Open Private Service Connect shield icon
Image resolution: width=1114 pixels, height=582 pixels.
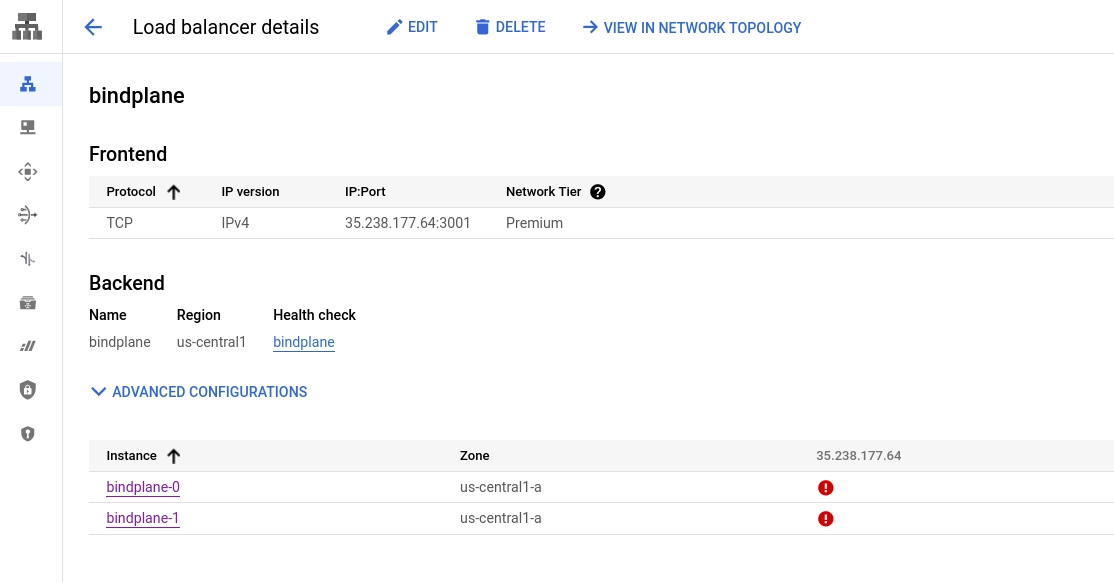click(x=28, y=389)
